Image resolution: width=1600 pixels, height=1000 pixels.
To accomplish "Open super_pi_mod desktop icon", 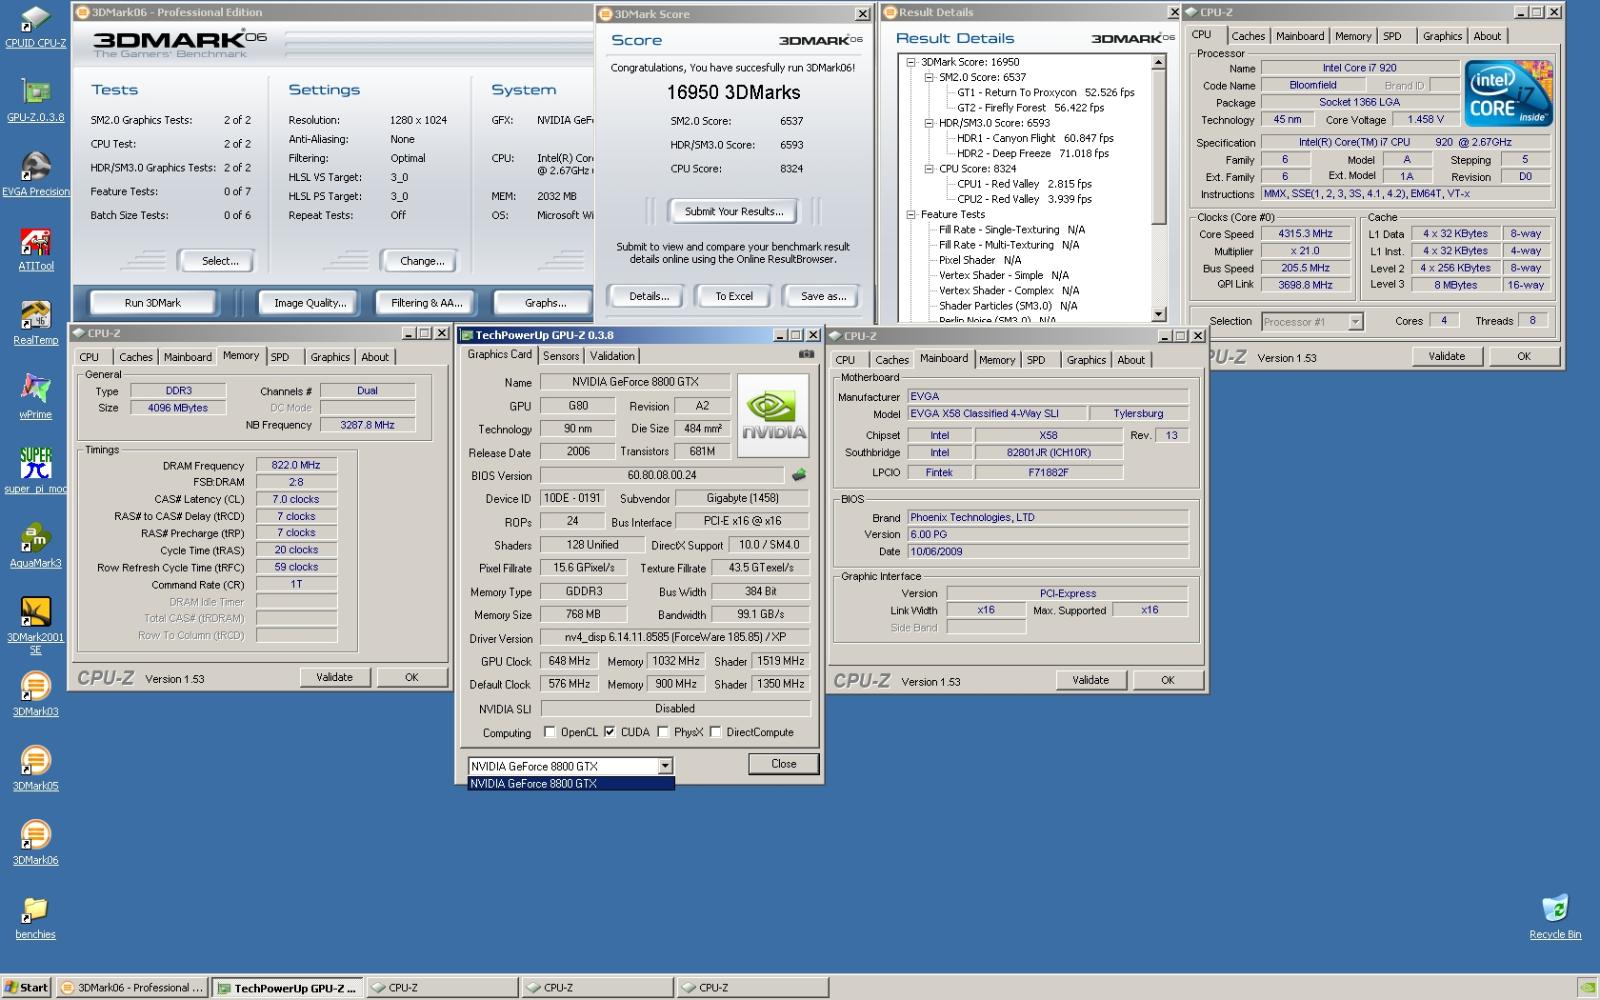I will 35,471.
